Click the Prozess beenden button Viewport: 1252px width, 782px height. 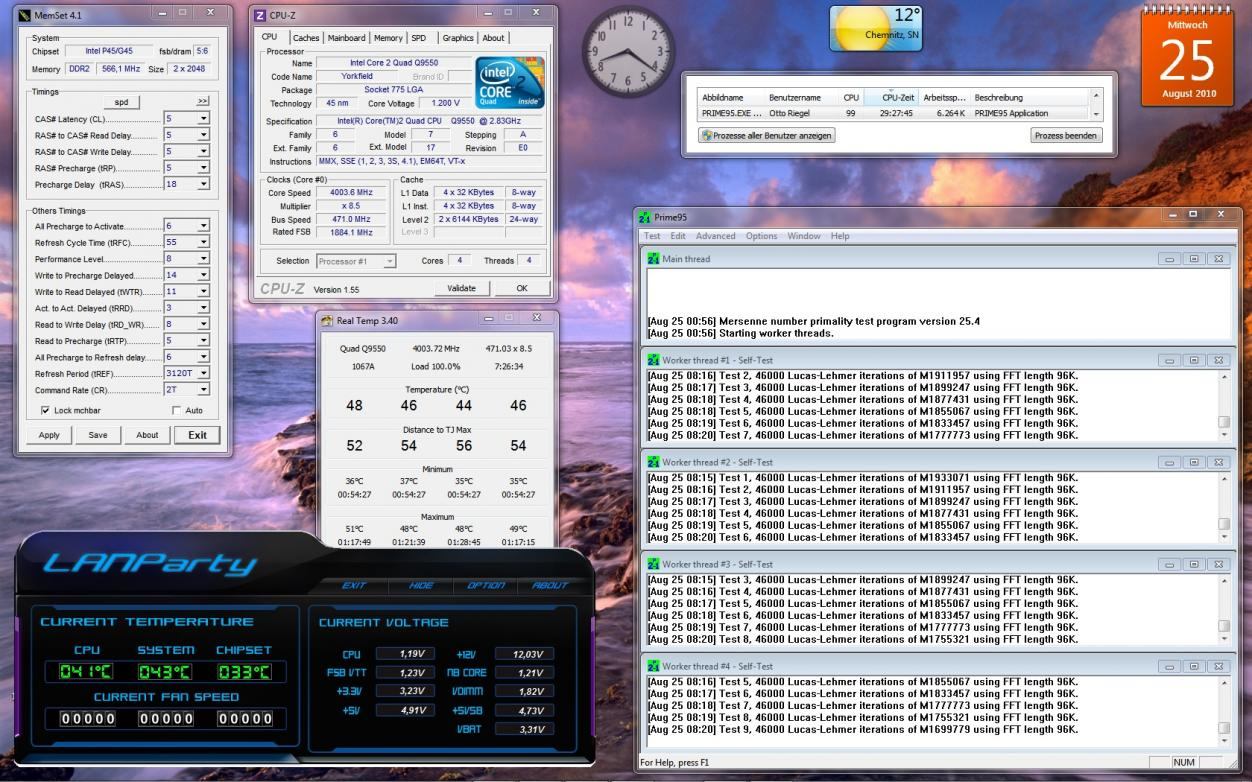point(1067,135)
